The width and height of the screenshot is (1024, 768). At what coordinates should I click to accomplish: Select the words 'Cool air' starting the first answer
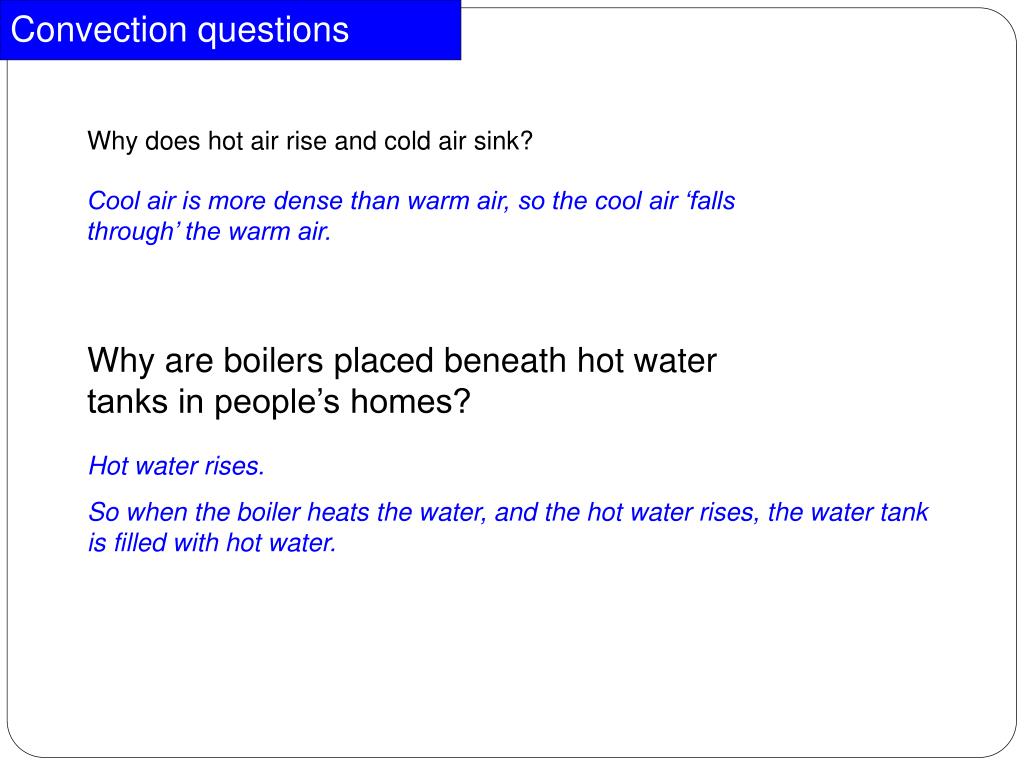click(132, 200)
